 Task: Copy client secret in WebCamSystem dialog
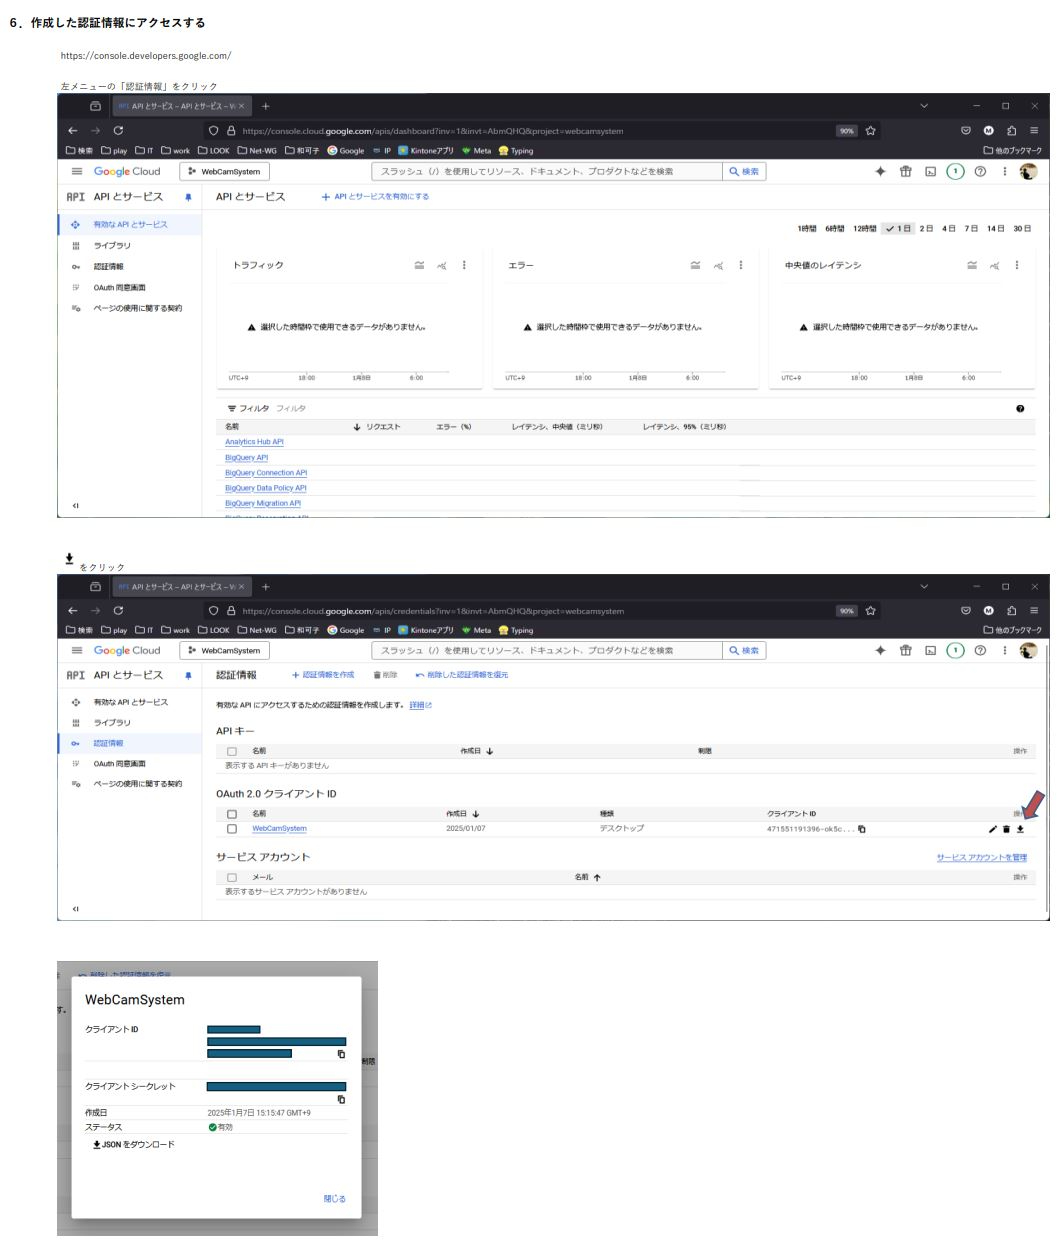(x=341, y=1099)
